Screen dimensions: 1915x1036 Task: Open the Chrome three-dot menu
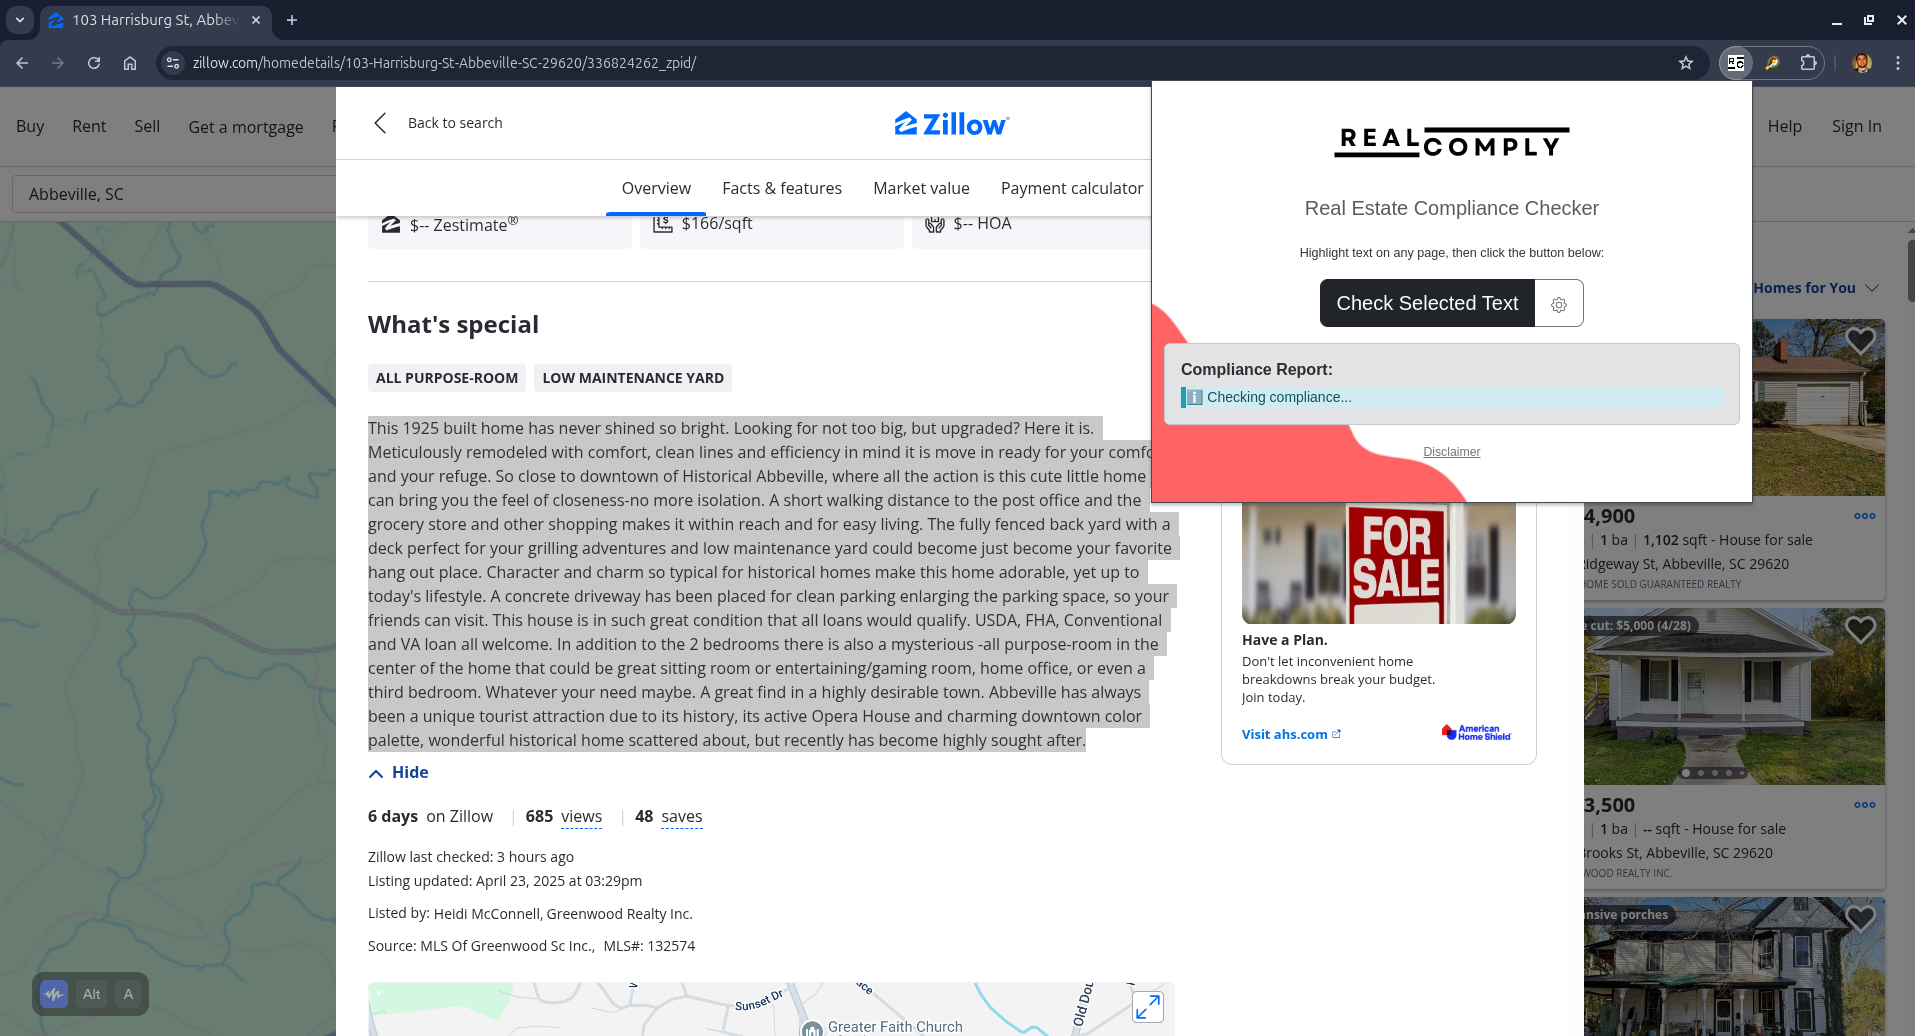pos(1898,63)
